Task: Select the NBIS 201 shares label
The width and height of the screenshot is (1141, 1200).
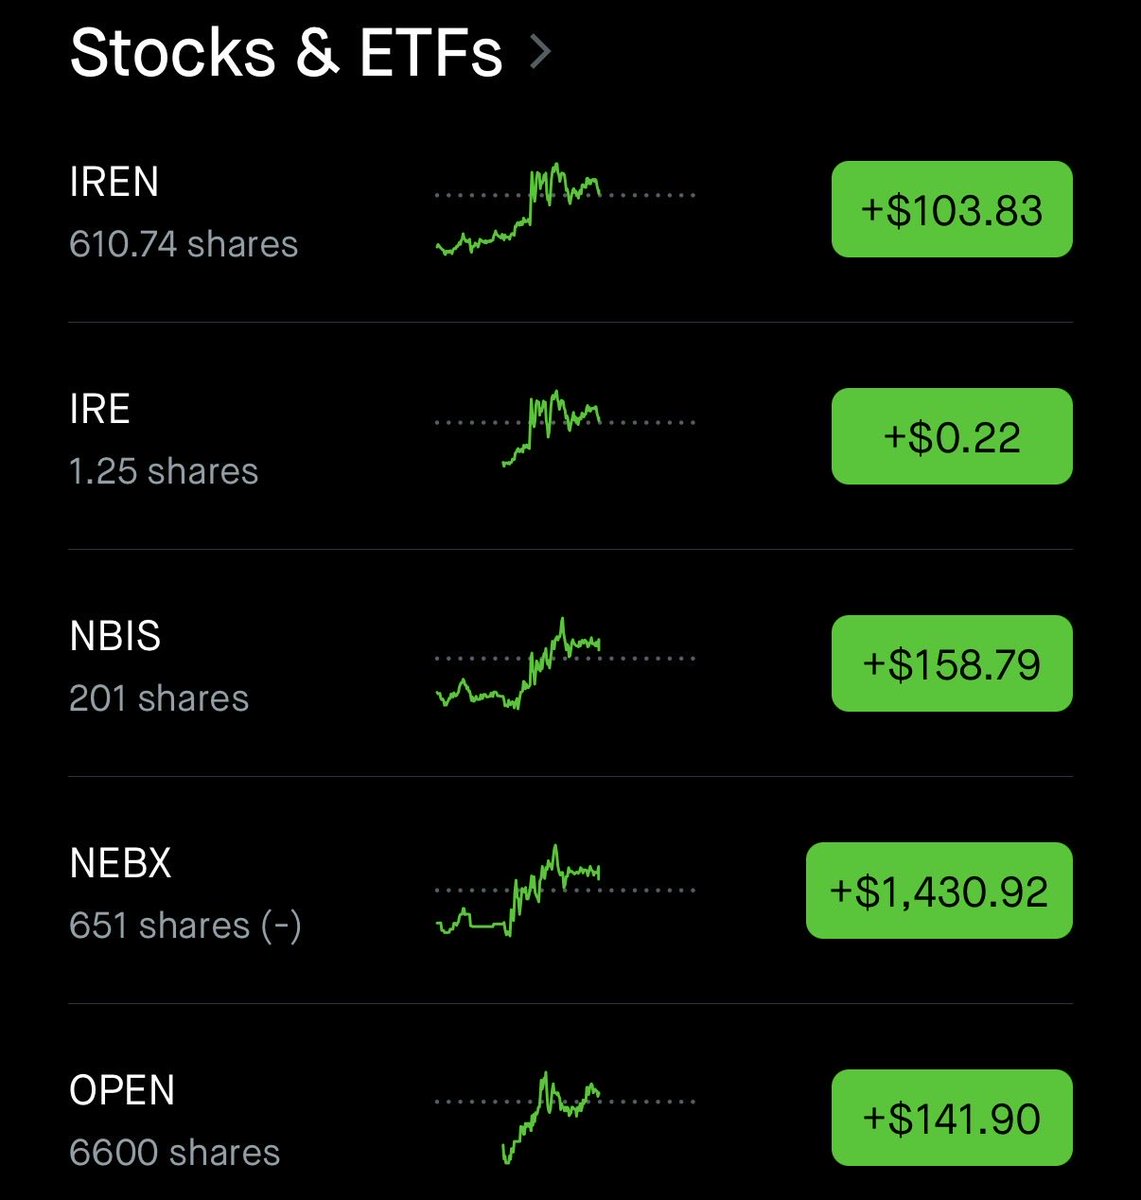Action: click(x=159, y=699)
